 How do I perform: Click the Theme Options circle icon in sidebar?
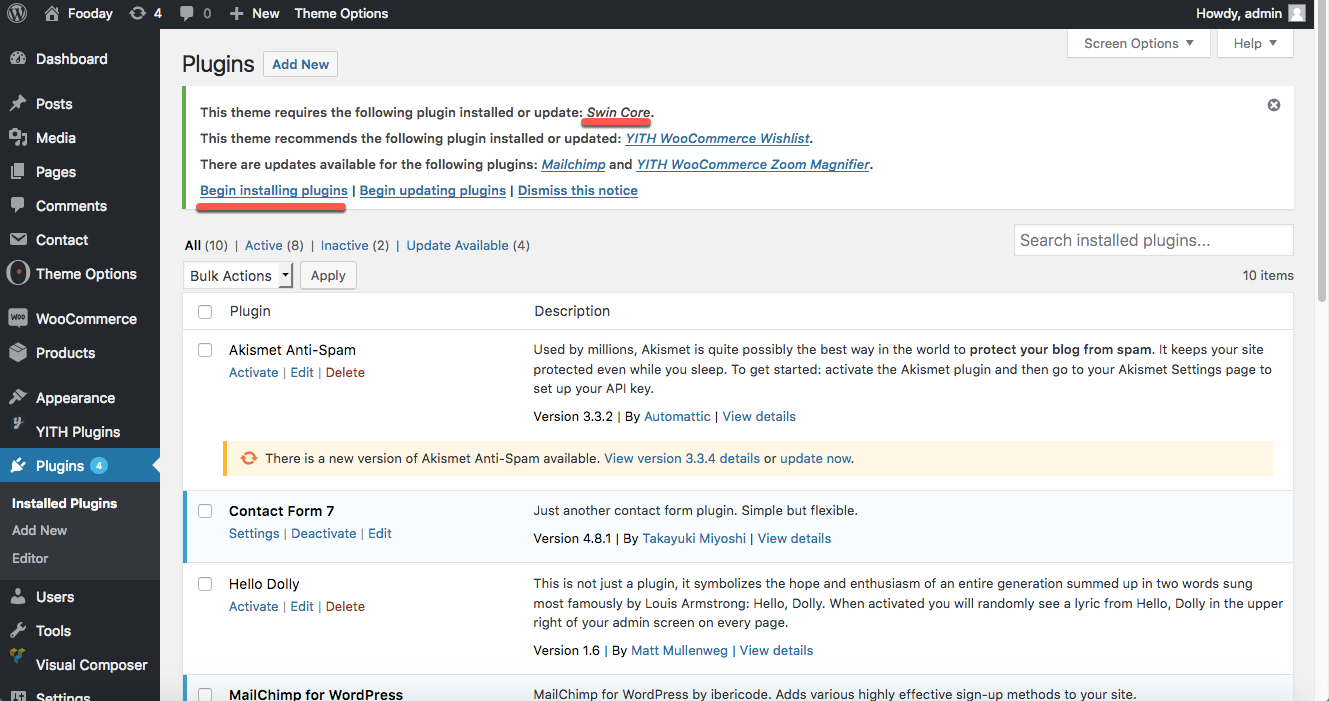(x=18, y=273)
